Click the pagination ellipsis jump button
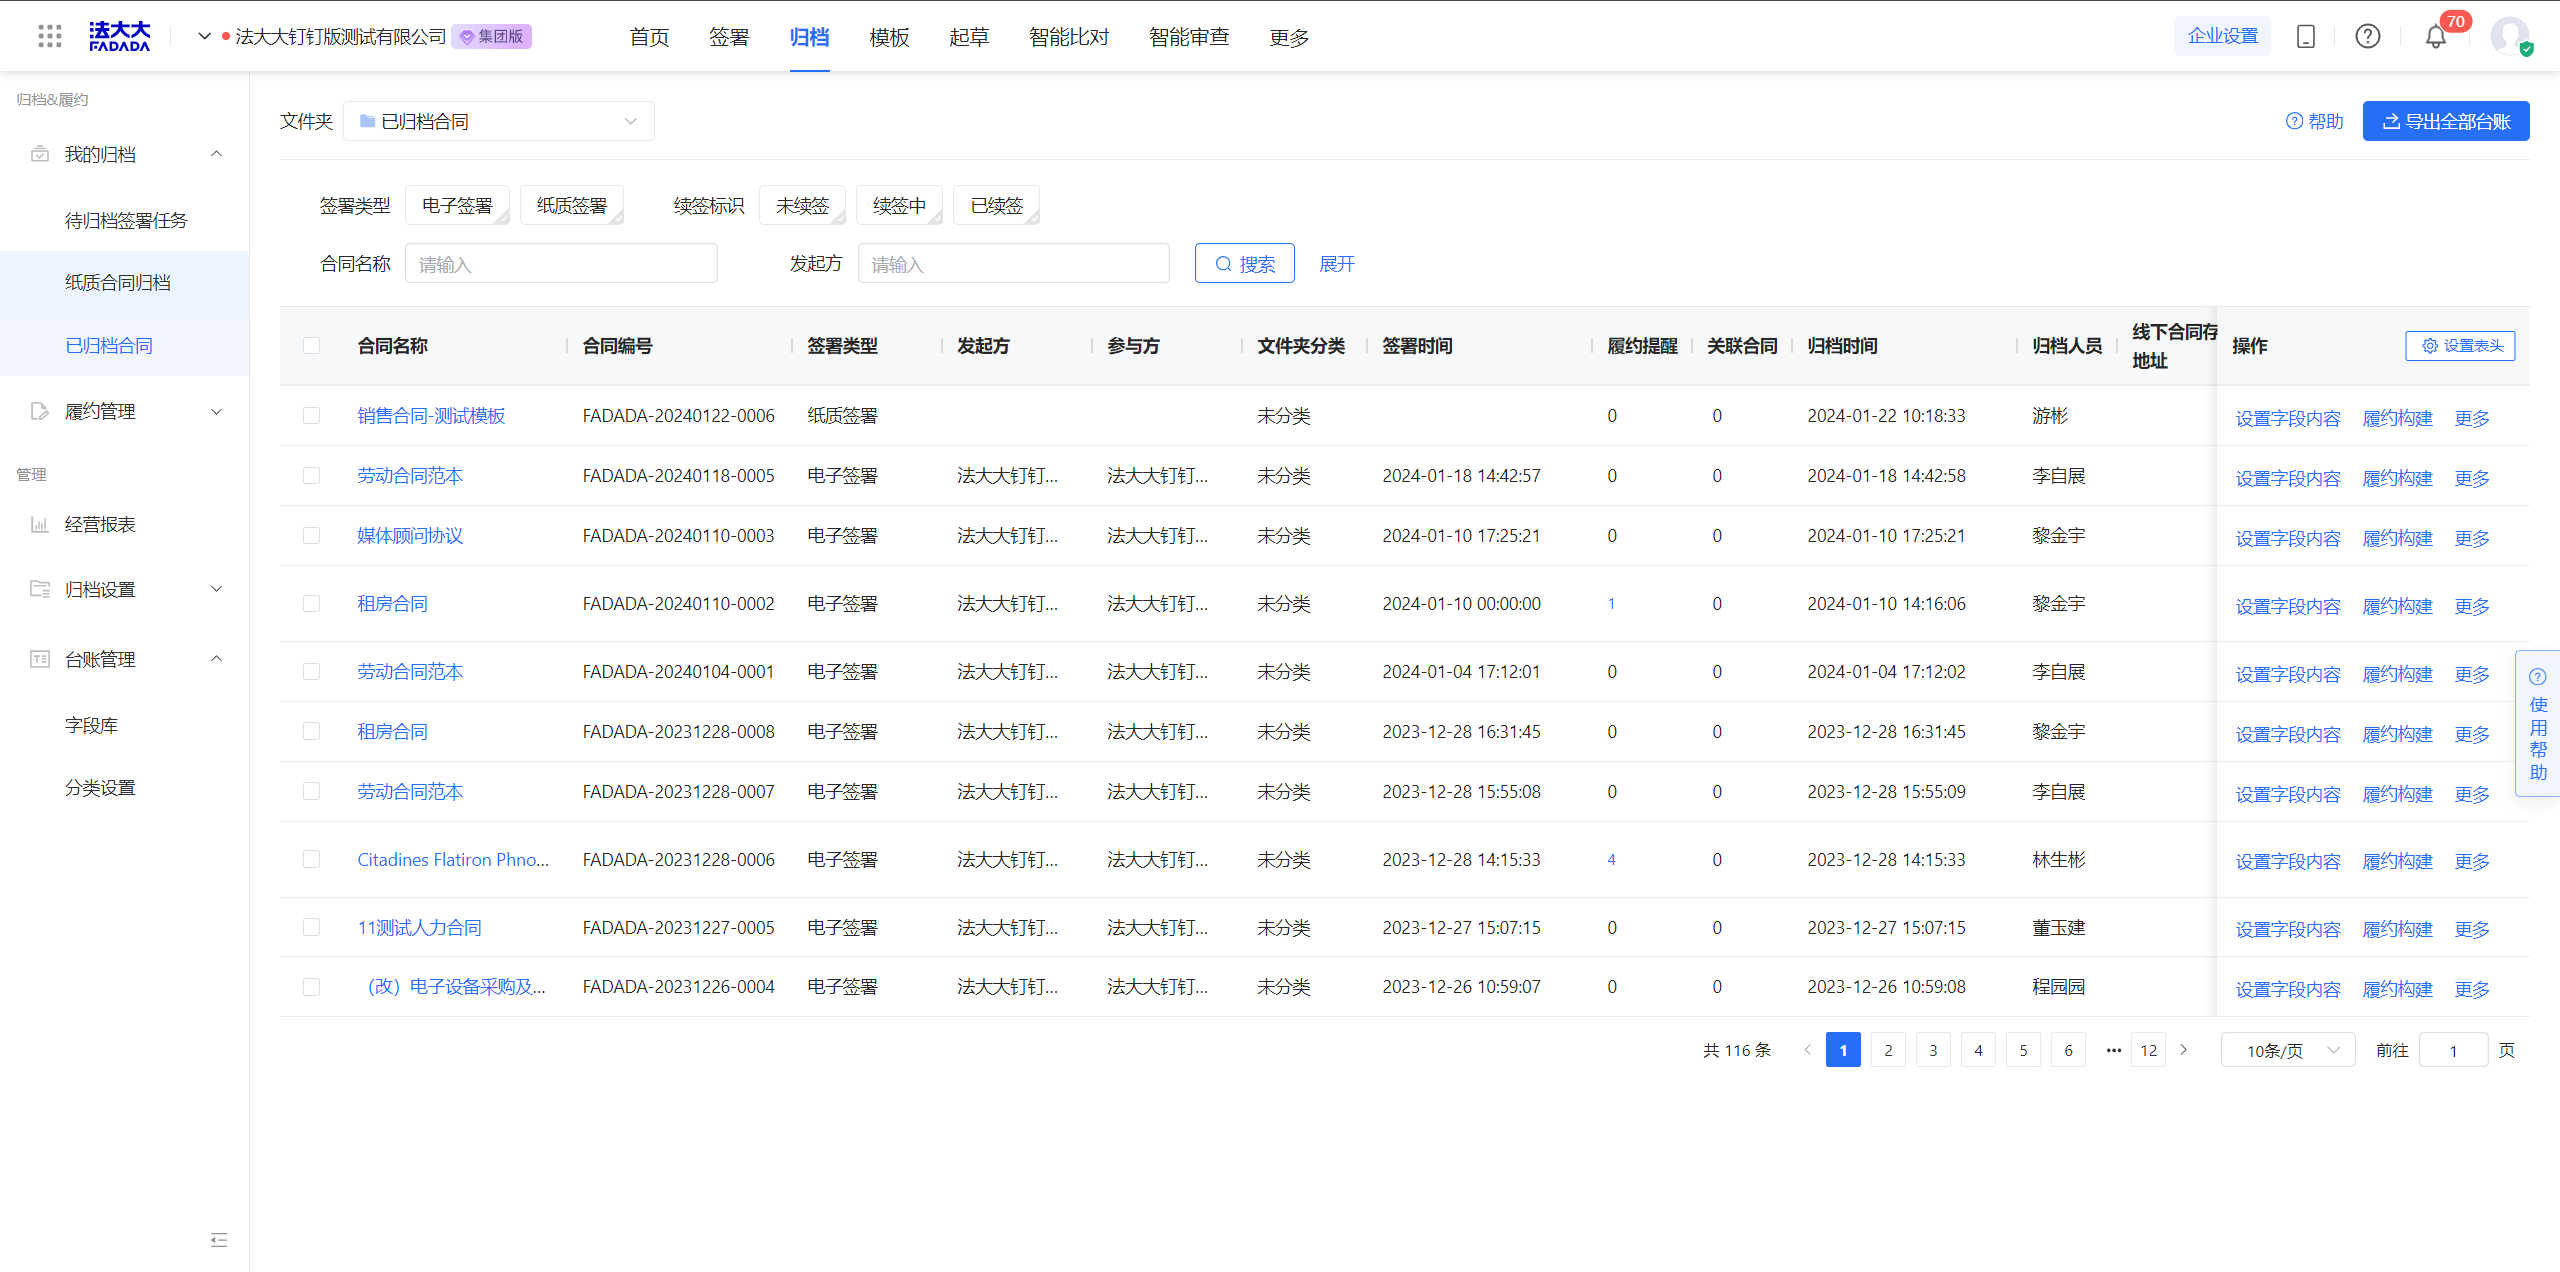This screenshot has height=1272, width=2560. 2113,1050
